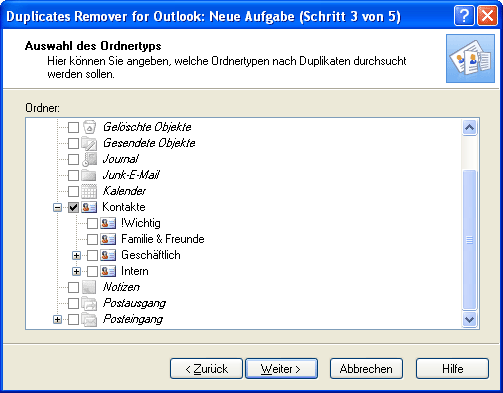Select the Journal folder label
The width and height of the screenshot is (503, 393).
tap(120, 159)
